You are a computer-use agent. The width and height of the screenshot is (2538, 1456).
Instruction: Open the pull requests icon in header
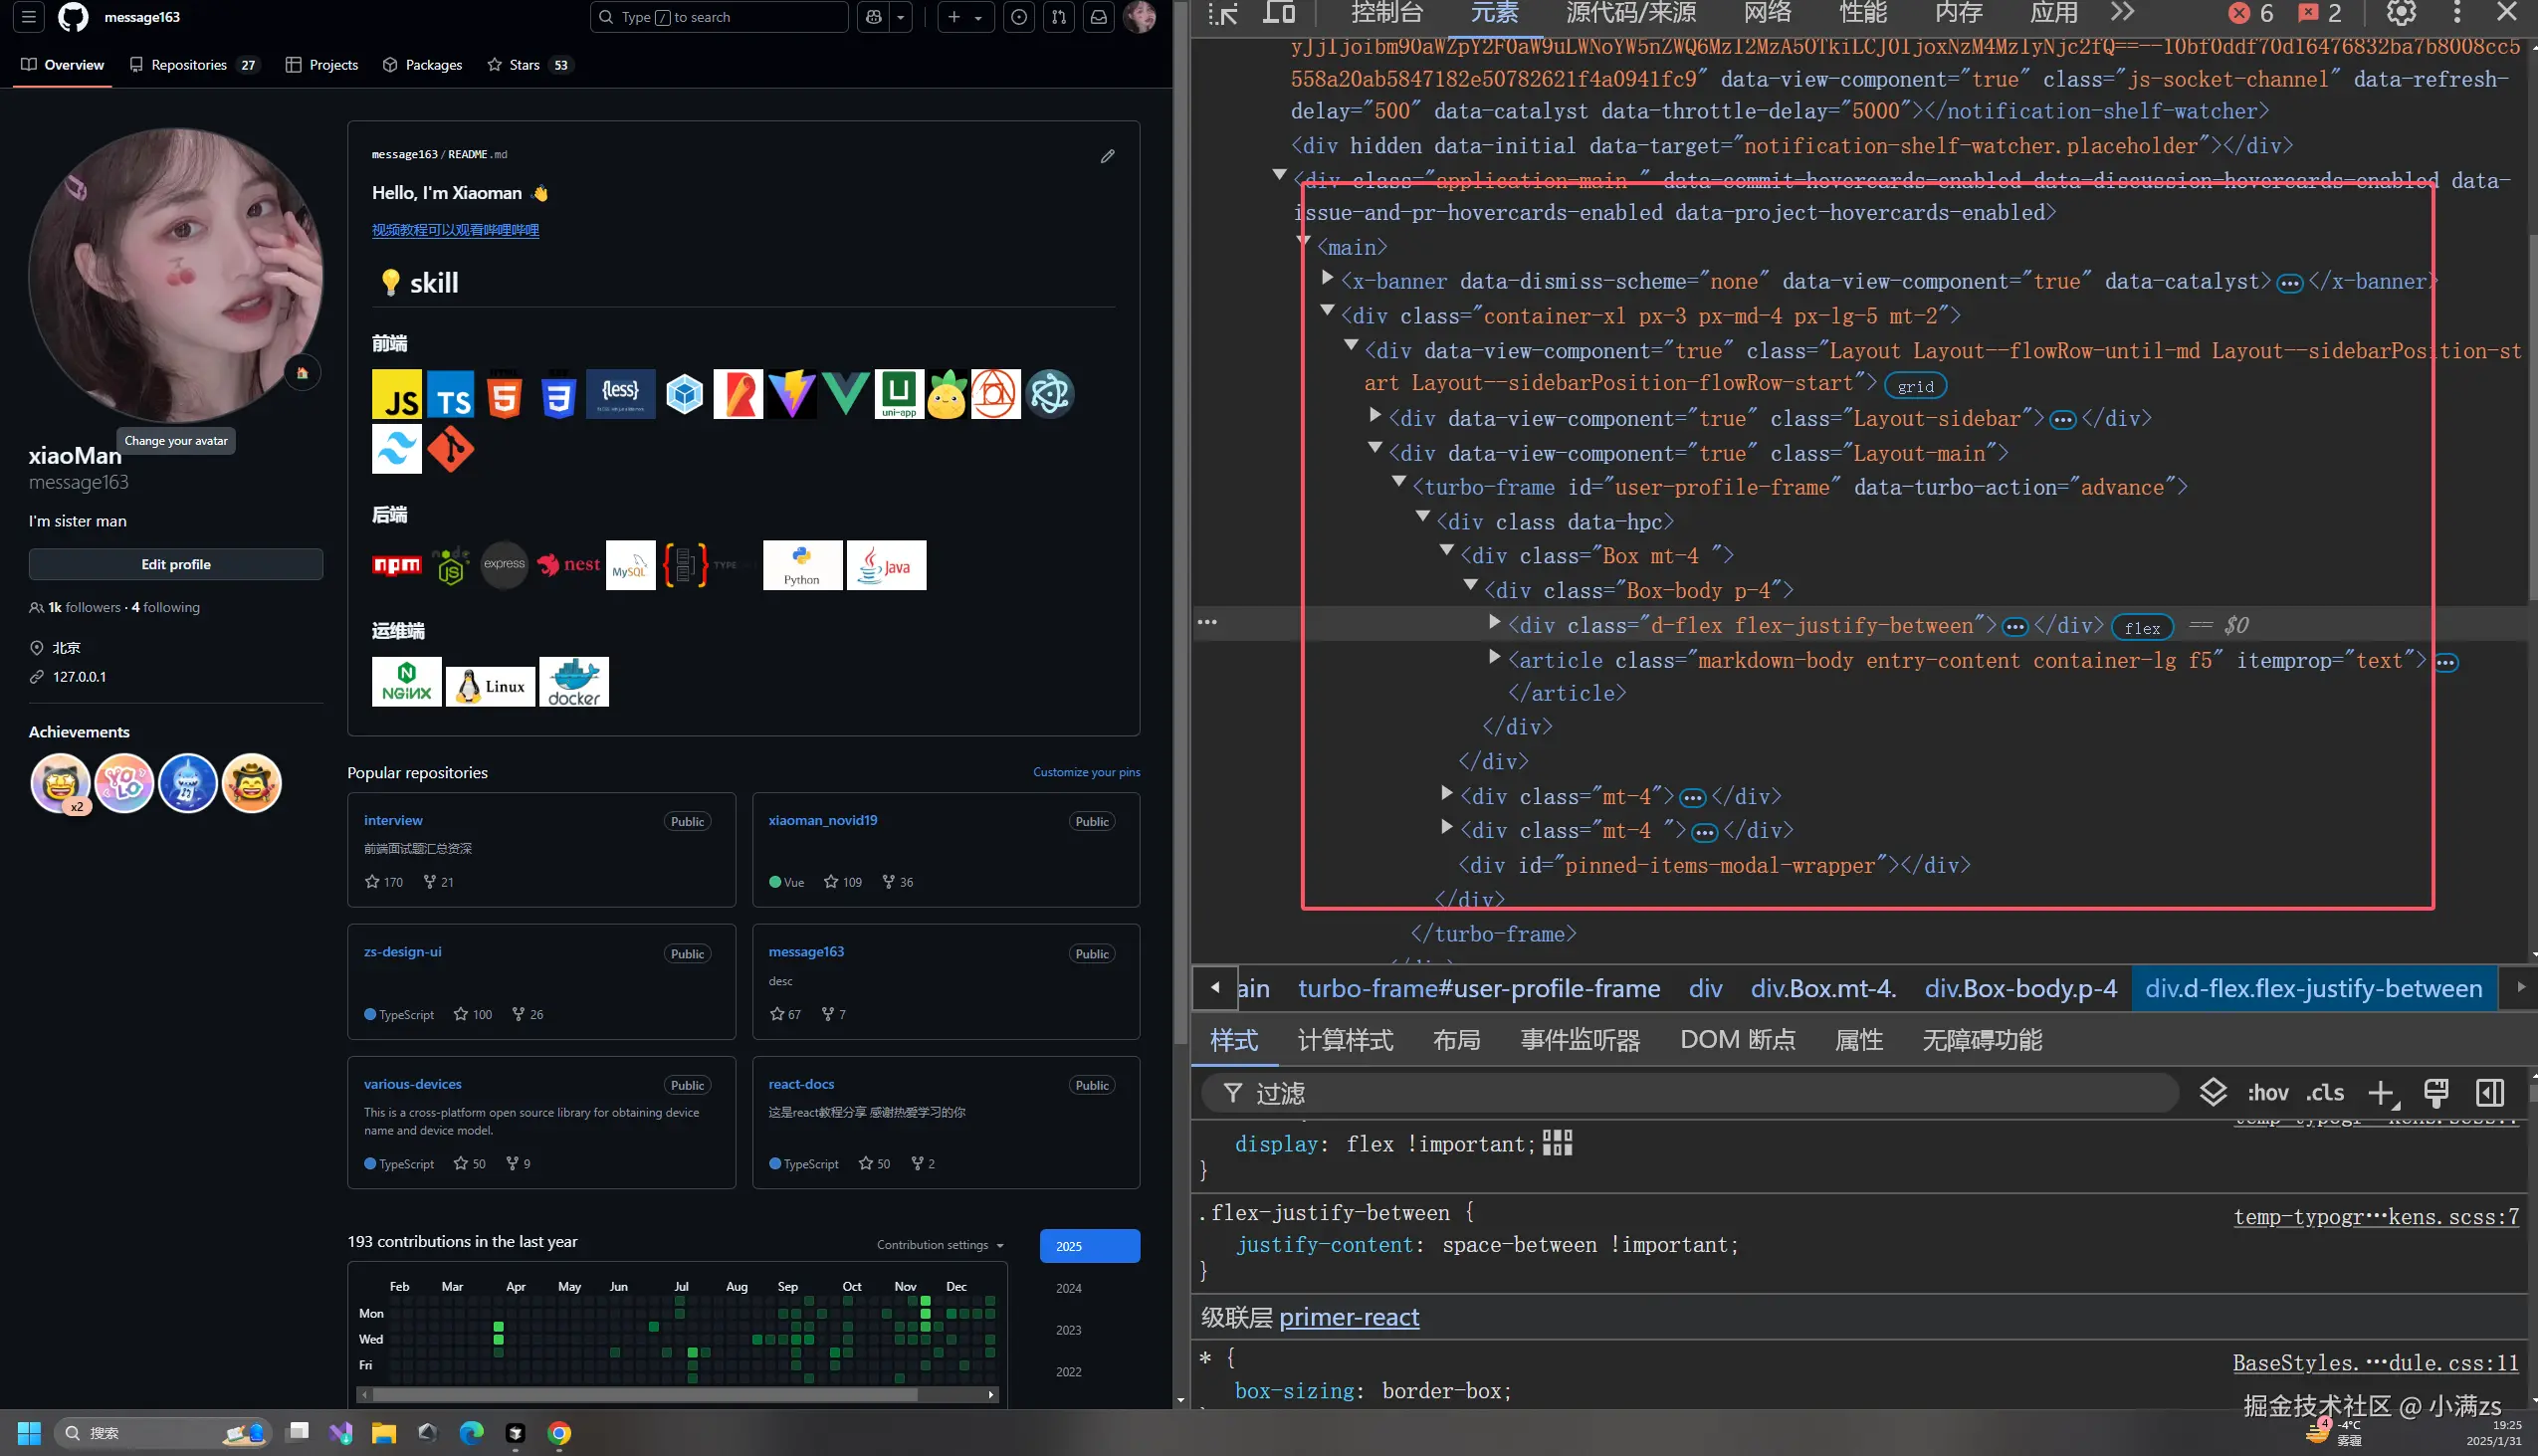(1058, 17)
